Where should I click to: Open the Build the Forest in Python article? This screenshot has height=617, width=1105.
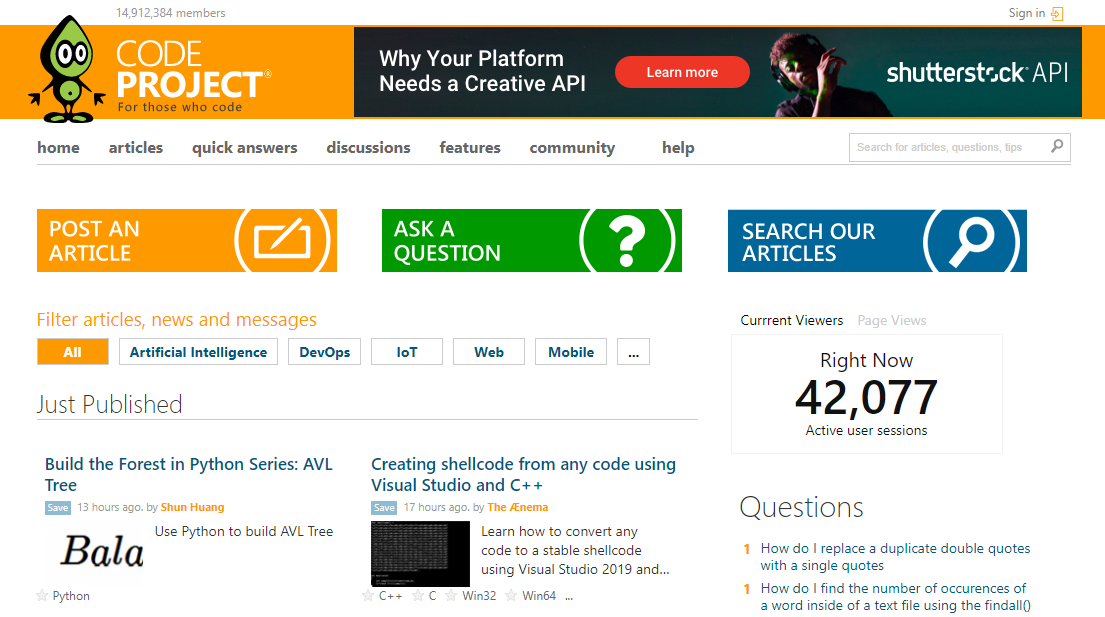[x=188, y=475]
